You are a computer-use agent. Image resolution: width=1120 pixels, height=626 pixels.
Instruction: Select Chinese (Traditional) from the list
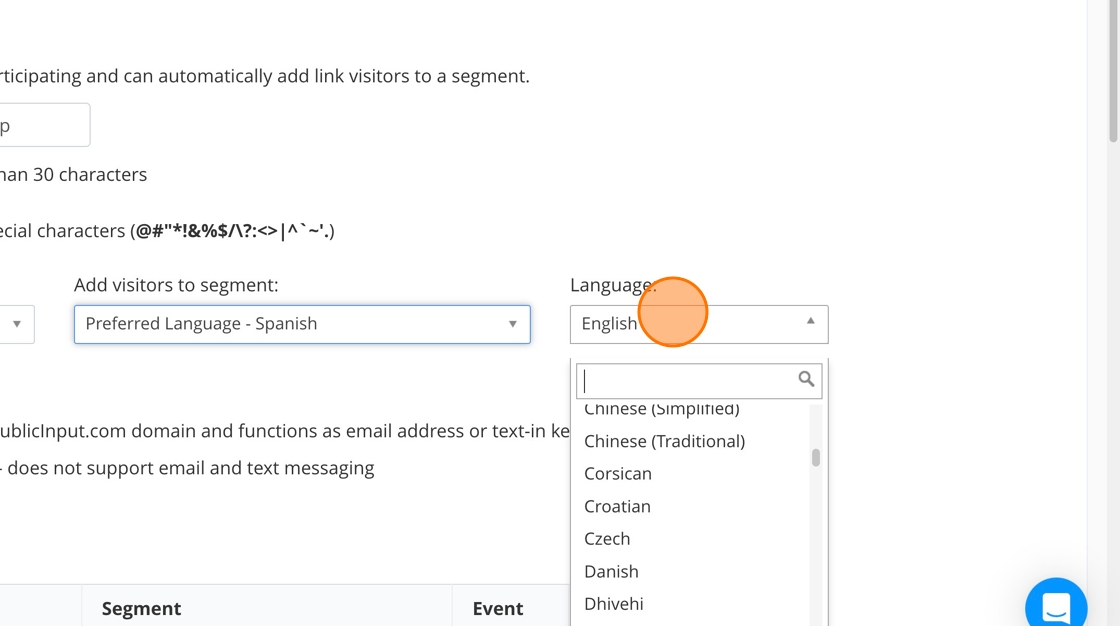coord(664,441)
